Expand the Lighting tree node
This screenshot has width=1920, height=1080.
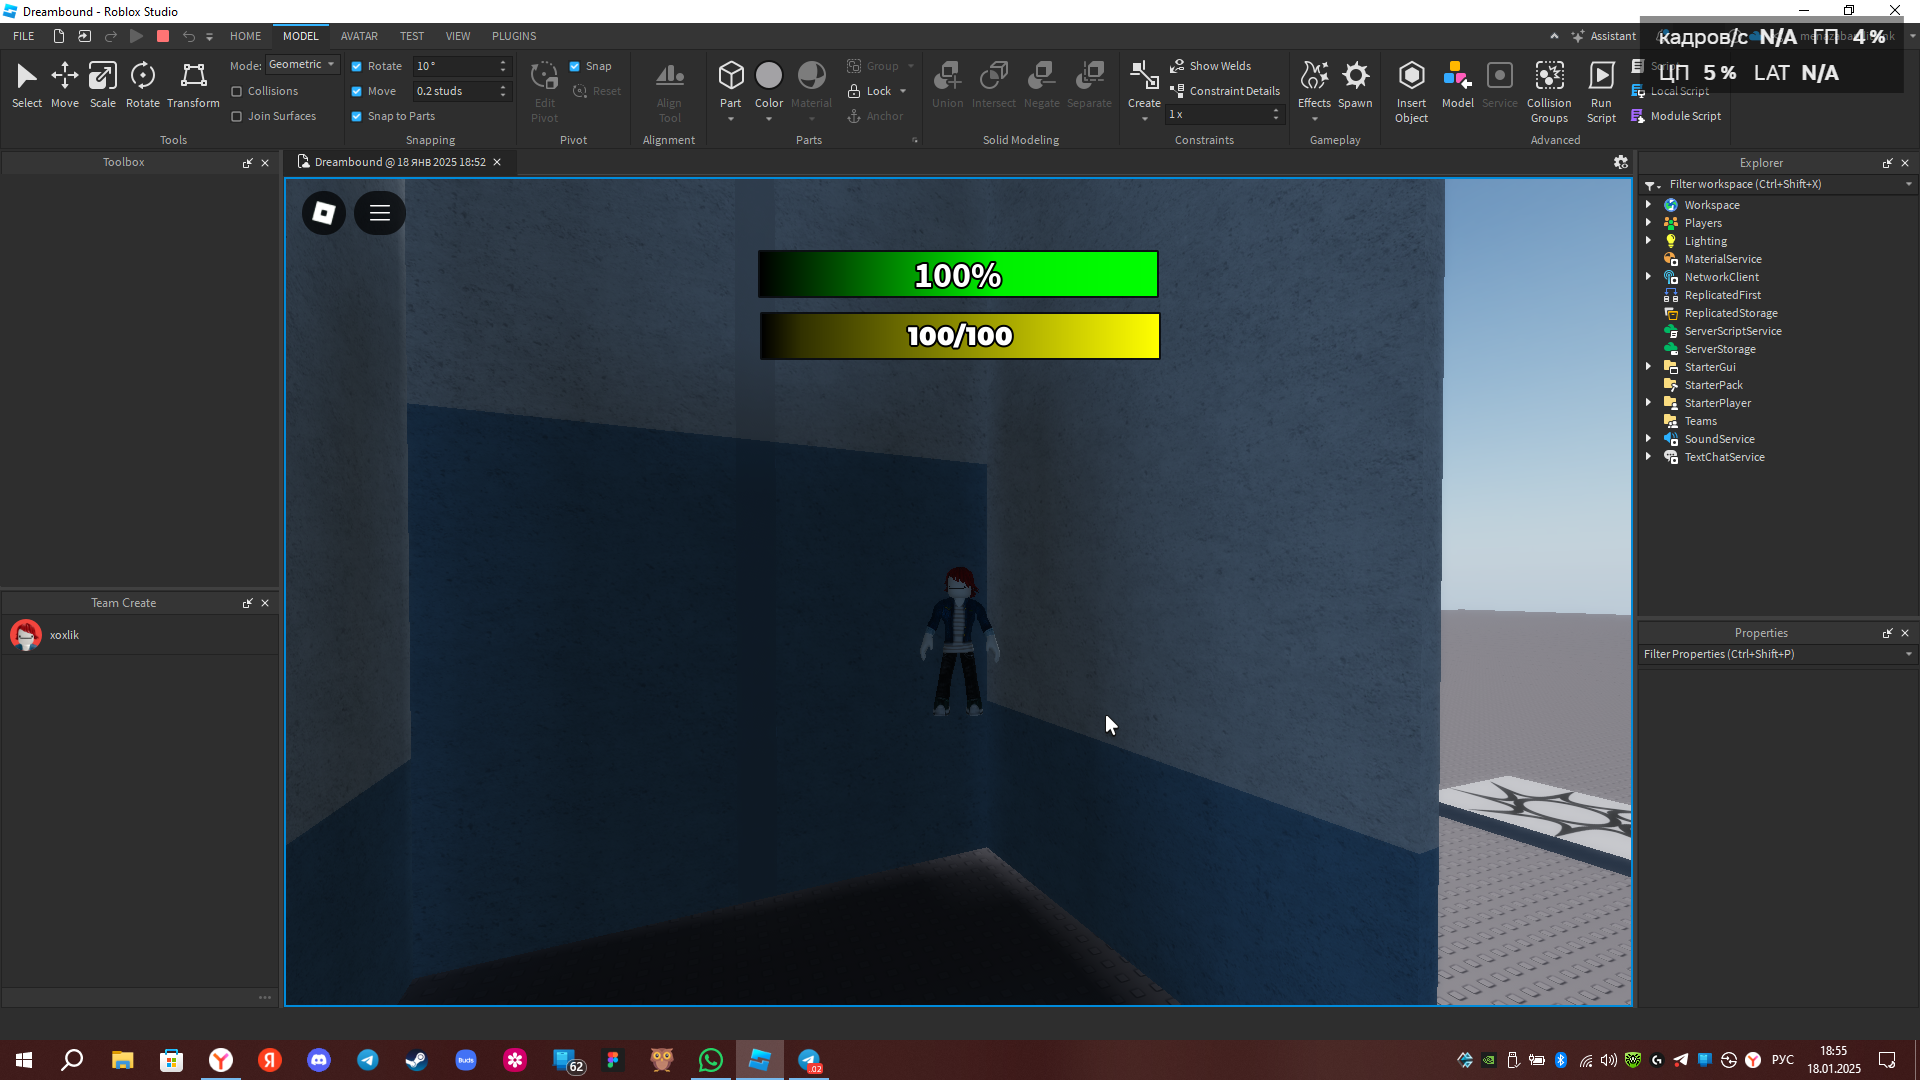pyautogui.click(x=1649, y=241)
